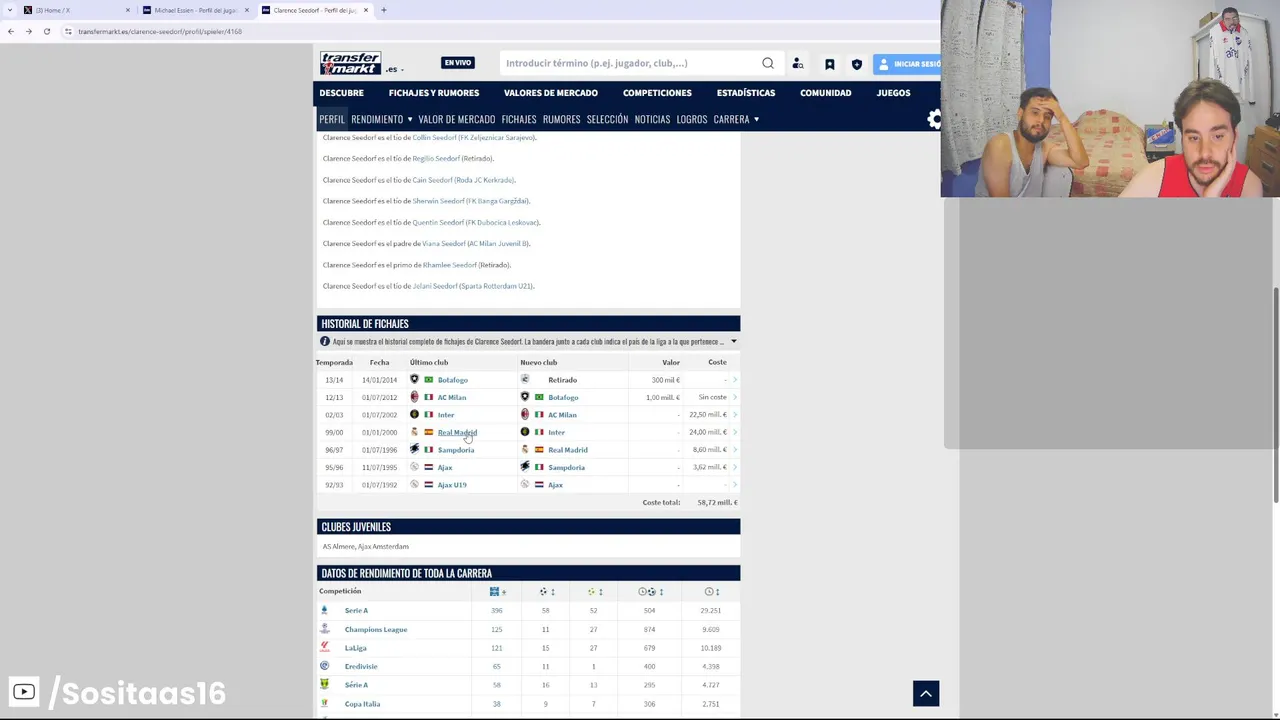Open the Comunidad menu
The width and height of the screenshot is (1280, 720).
(x=826, y=93)
